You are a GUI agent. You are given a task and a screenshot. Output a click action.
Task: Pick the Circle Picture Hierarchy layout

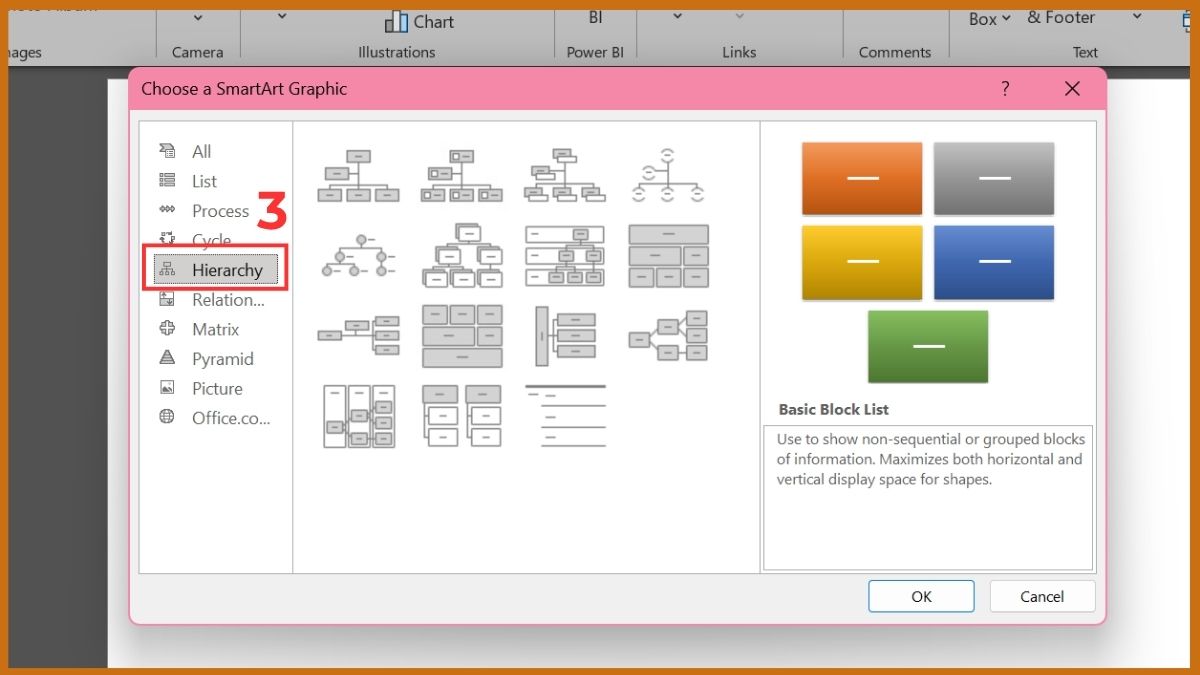point(358,256)
